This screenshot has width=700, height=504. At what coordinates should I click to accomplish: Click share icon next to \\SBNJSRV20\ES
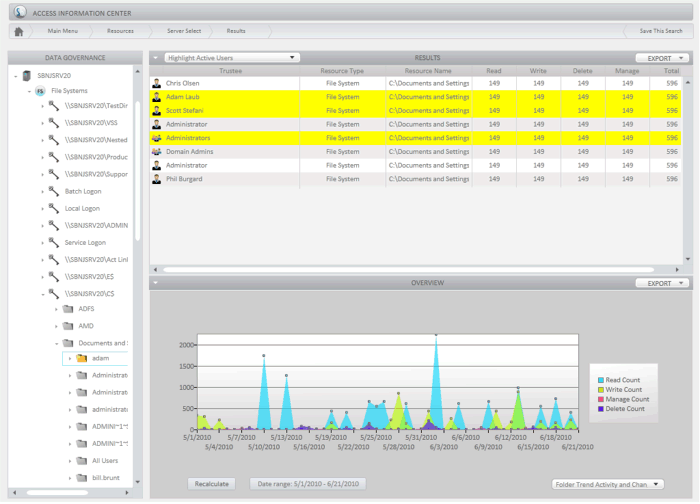(x=54, y=277)
